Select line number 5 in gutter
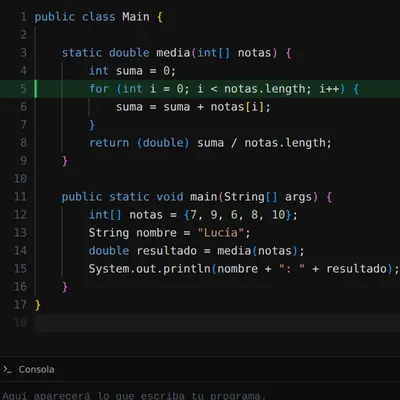Image resolution: width=400 pixels, height=400 pixels. [23, 89]
